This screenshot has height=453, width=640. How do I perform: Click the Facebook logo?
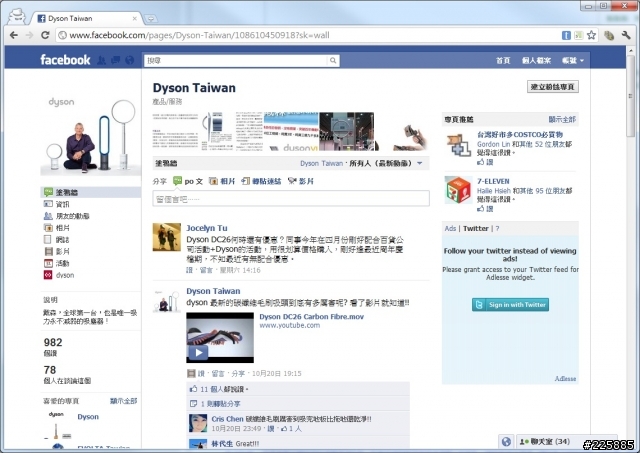65,60
